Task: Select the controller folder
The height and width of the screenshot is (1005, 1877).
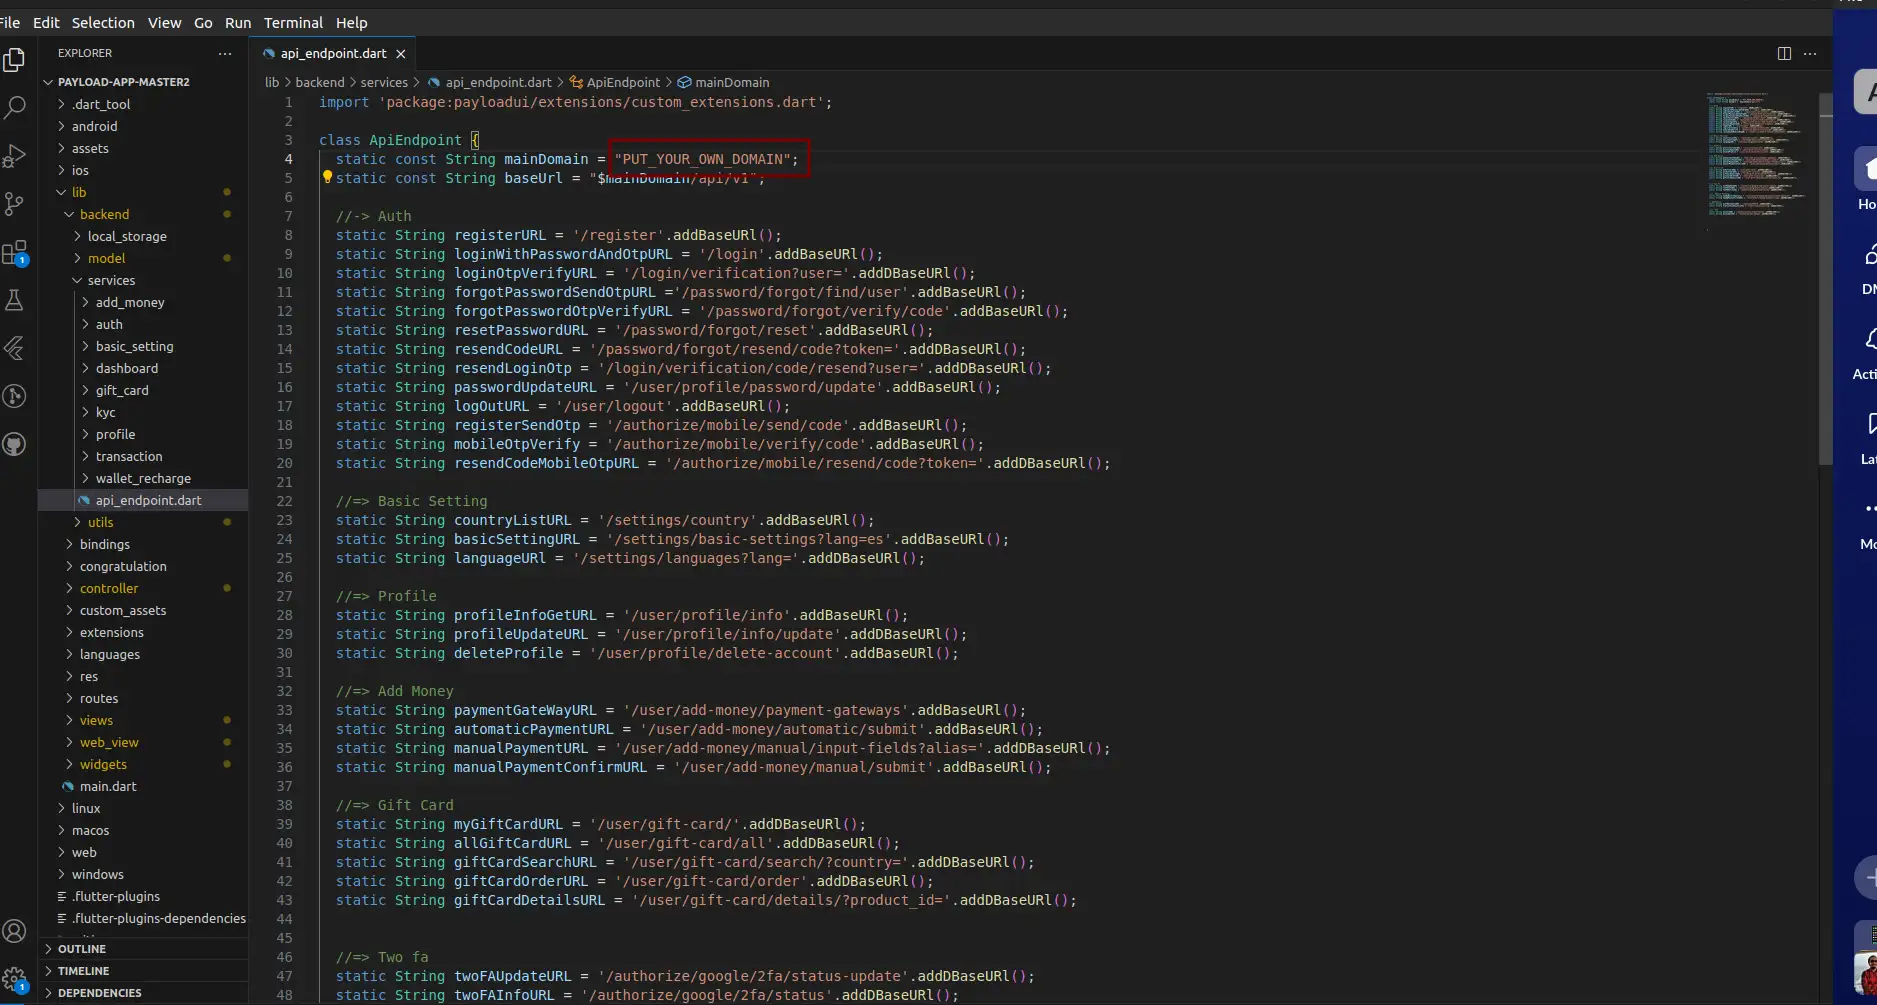Action: (109, 588)
